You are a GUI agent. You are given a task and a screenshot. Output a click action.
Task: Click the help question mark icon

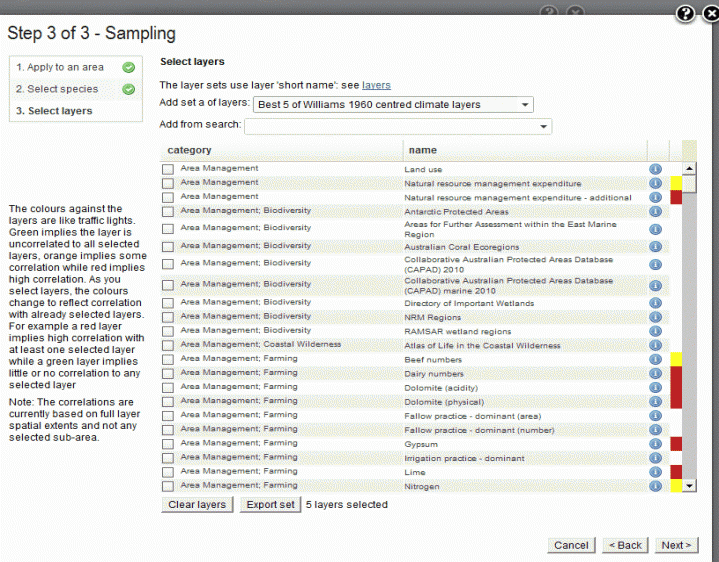pos(685,14)
